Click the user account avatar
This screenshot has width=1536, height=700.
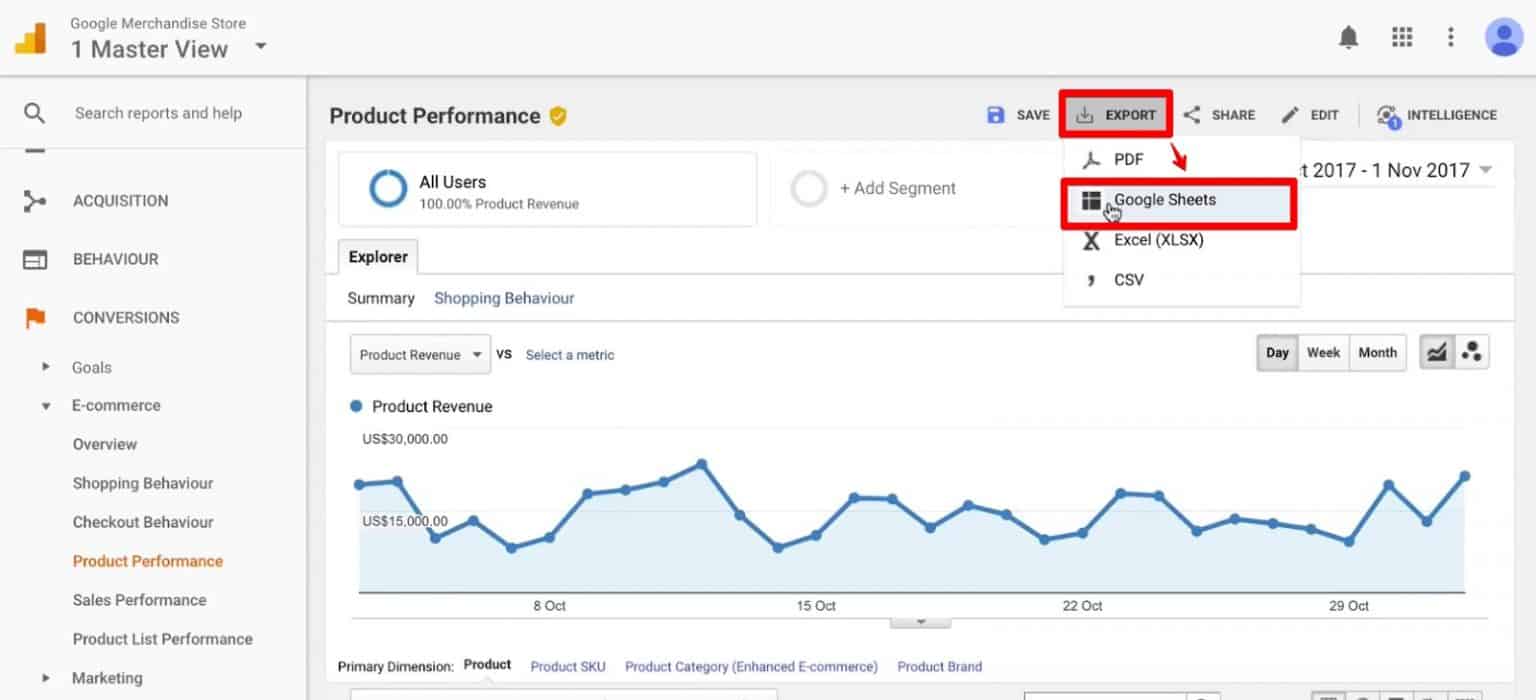tap(1503, 38)
